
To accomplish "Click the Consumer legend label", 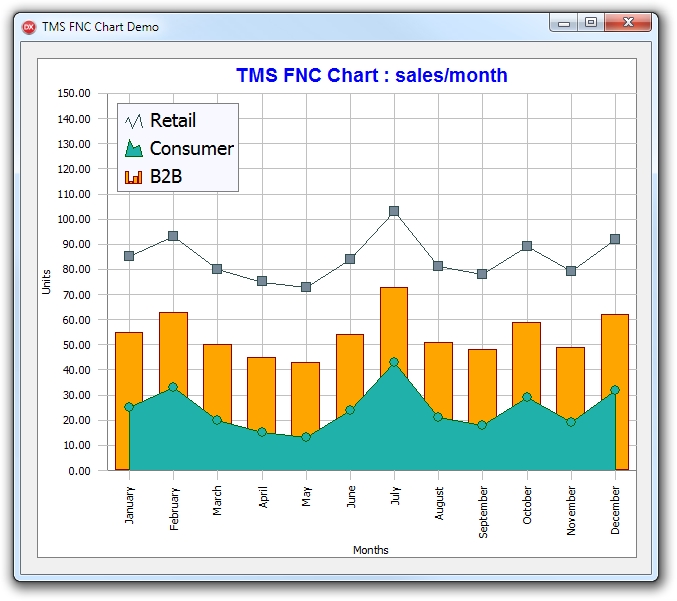I will coord(192,149).
